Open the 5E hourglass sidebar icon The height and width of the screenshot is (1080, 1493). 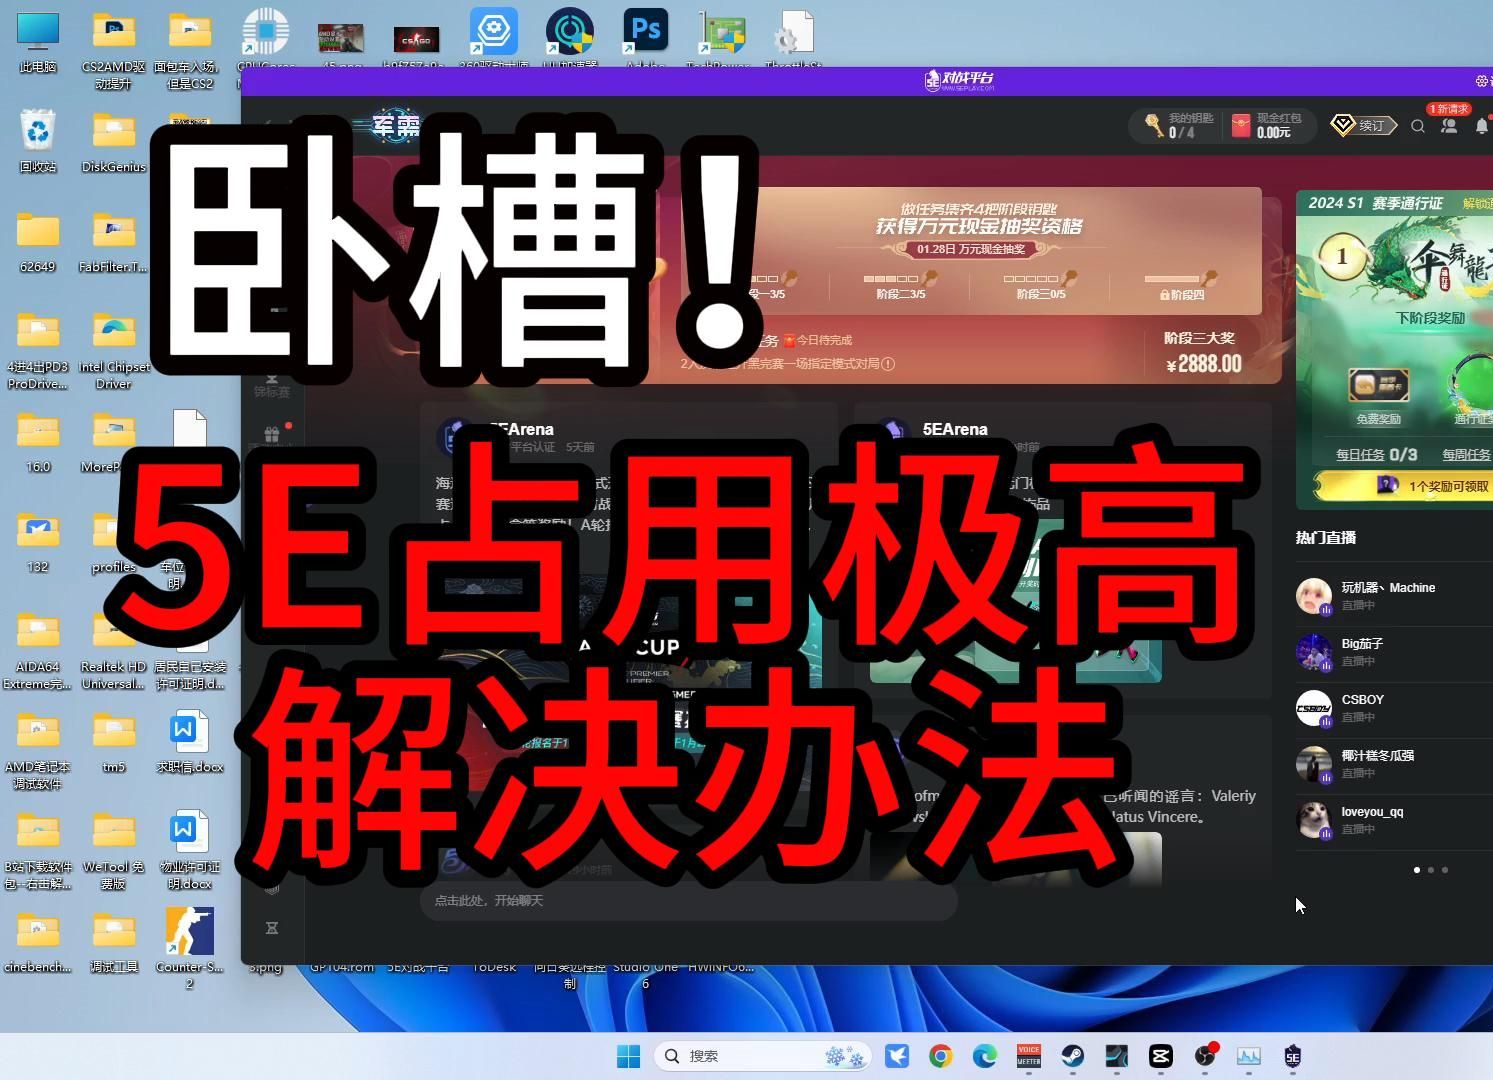(x=271, y=928)
